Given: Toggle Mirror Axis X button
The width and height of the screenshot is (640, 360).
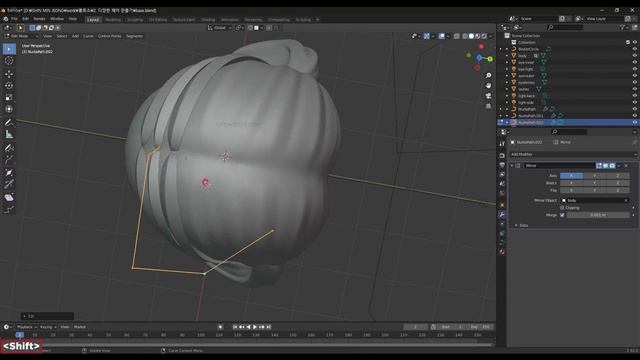Looking at the screenshot, I should coord(571,176).
